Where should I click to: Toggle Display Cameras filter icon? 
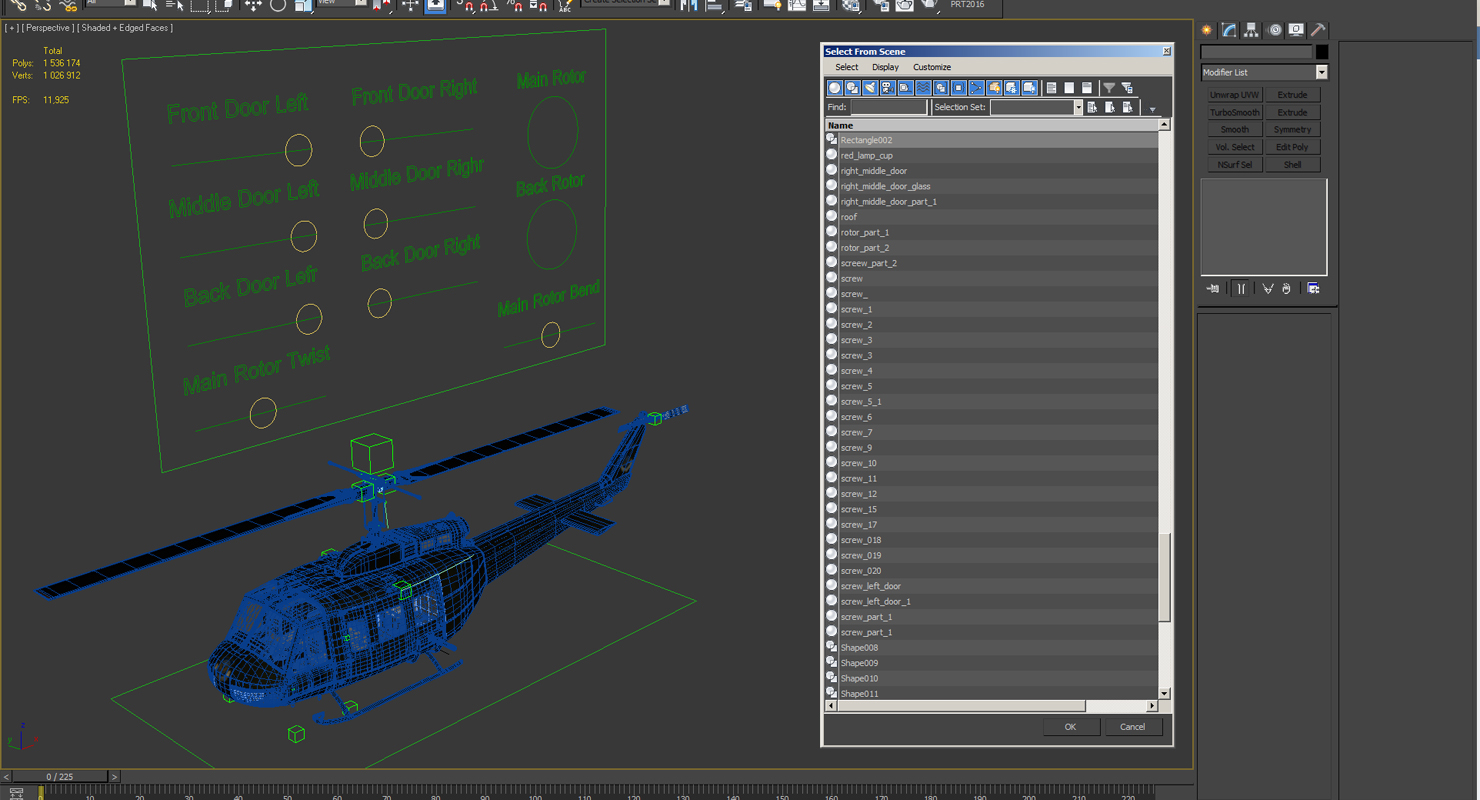point(887,88)
